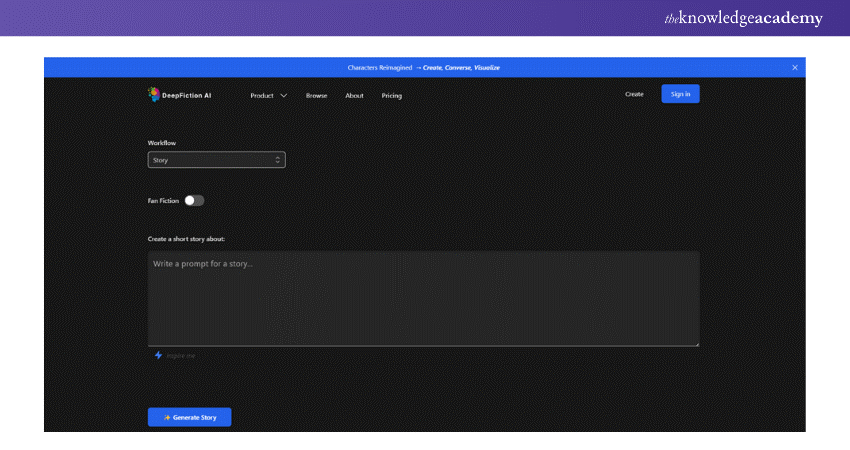Go to the Browse page
This screenshot has height=450, width=850.
[316, 95]
